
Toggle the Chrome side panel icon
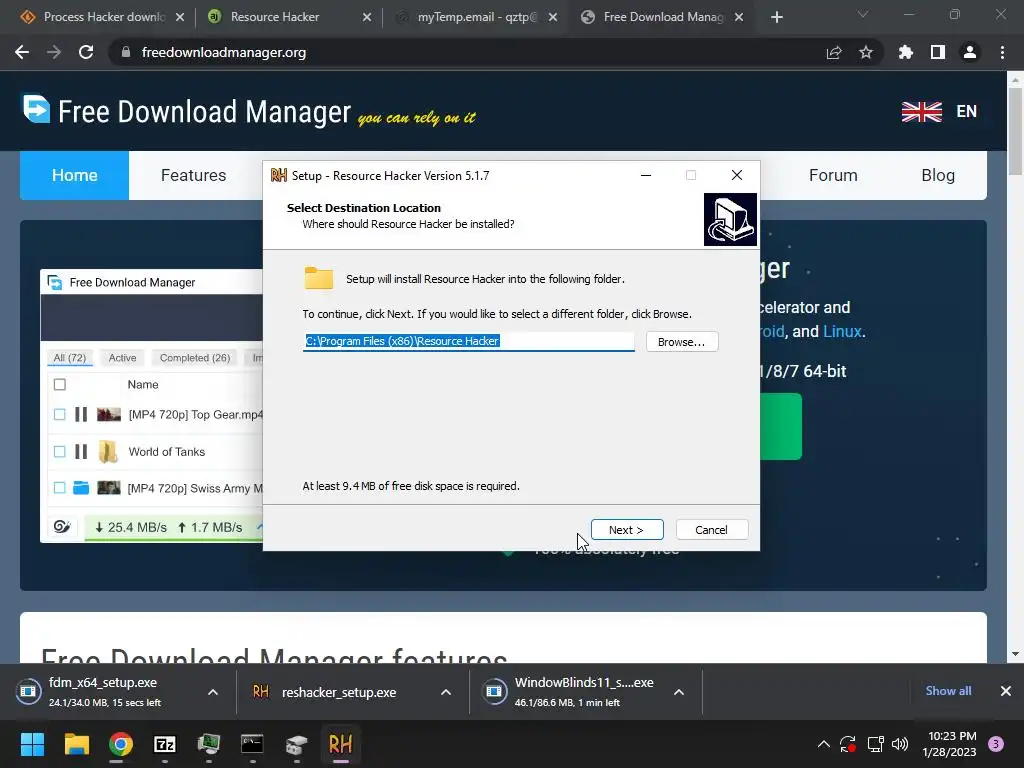pos(938,52)
